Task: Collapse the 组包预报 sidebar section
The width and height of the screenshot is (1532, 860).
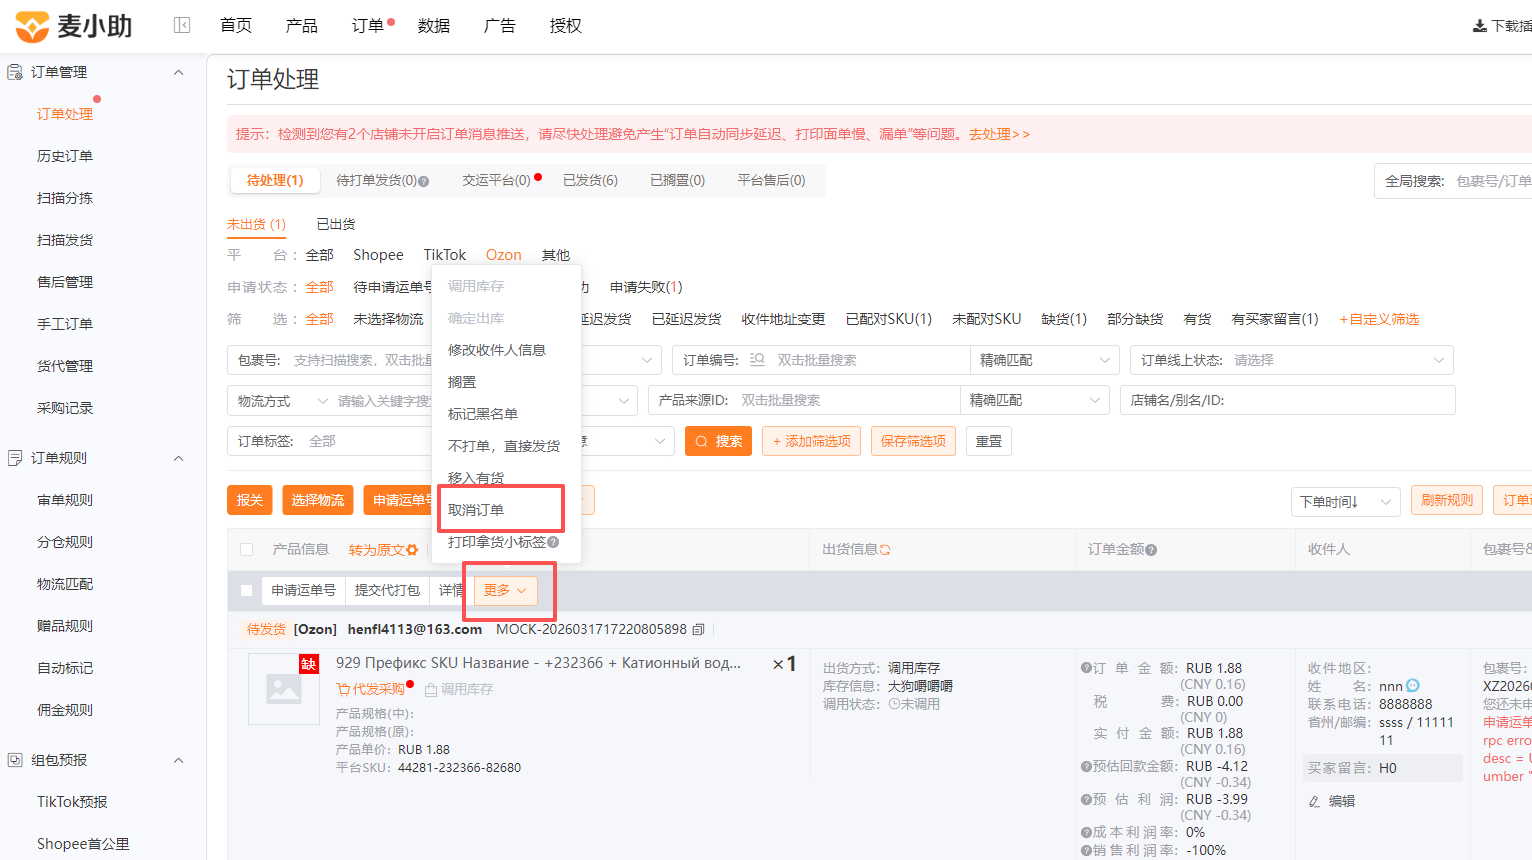Action: tap(179, 760)
